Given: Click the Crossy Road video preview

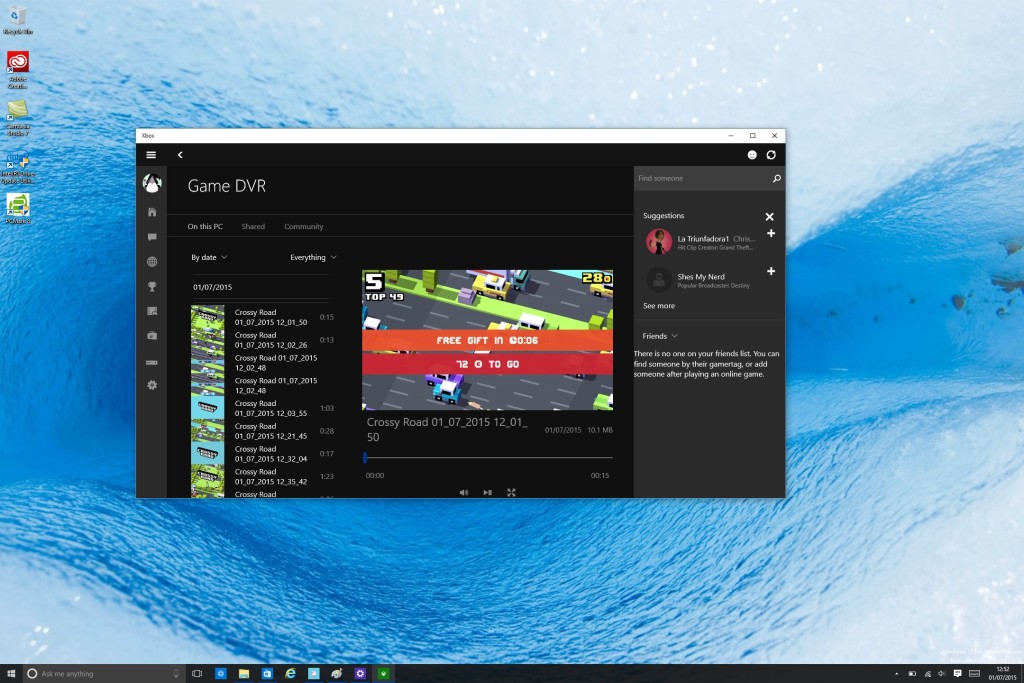Looking at the screenshot, I should (x=487, y=340).
